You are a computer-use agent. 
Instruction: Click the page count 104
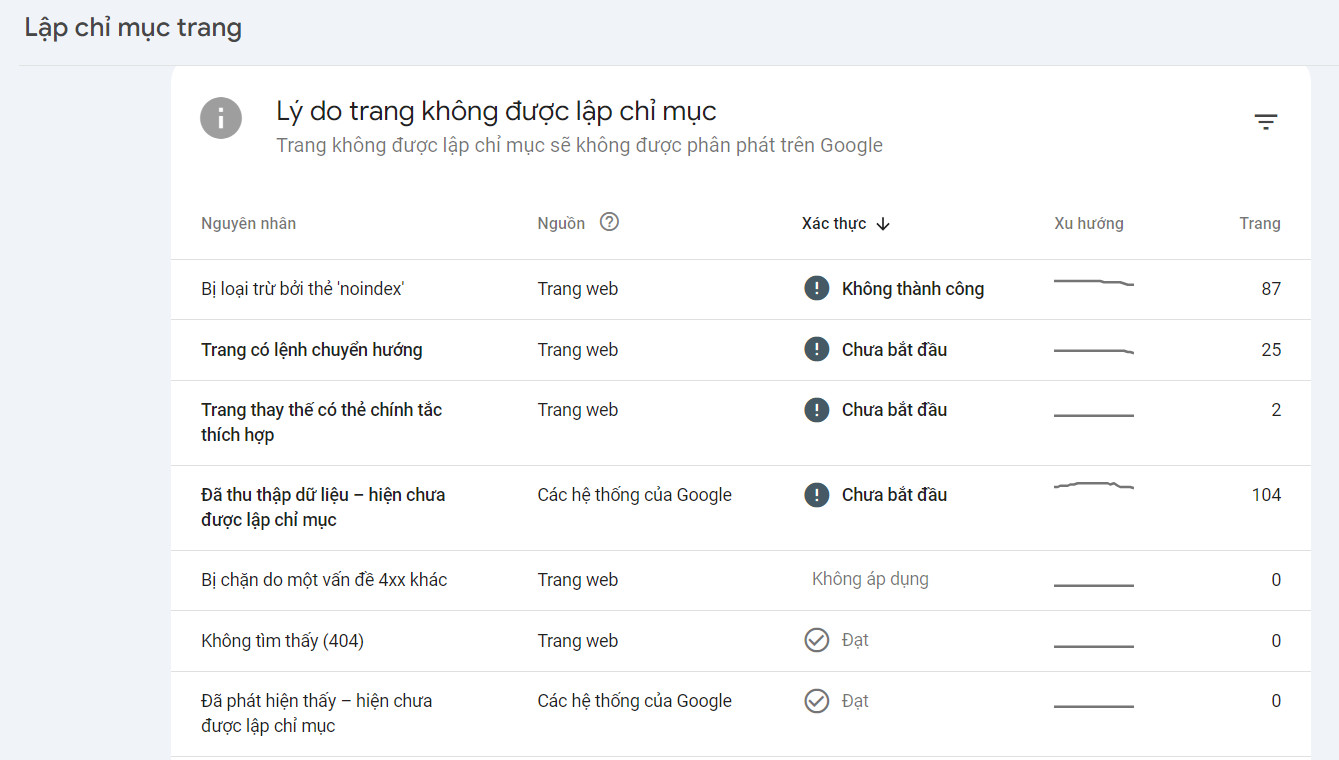[x=1266, y=495]
